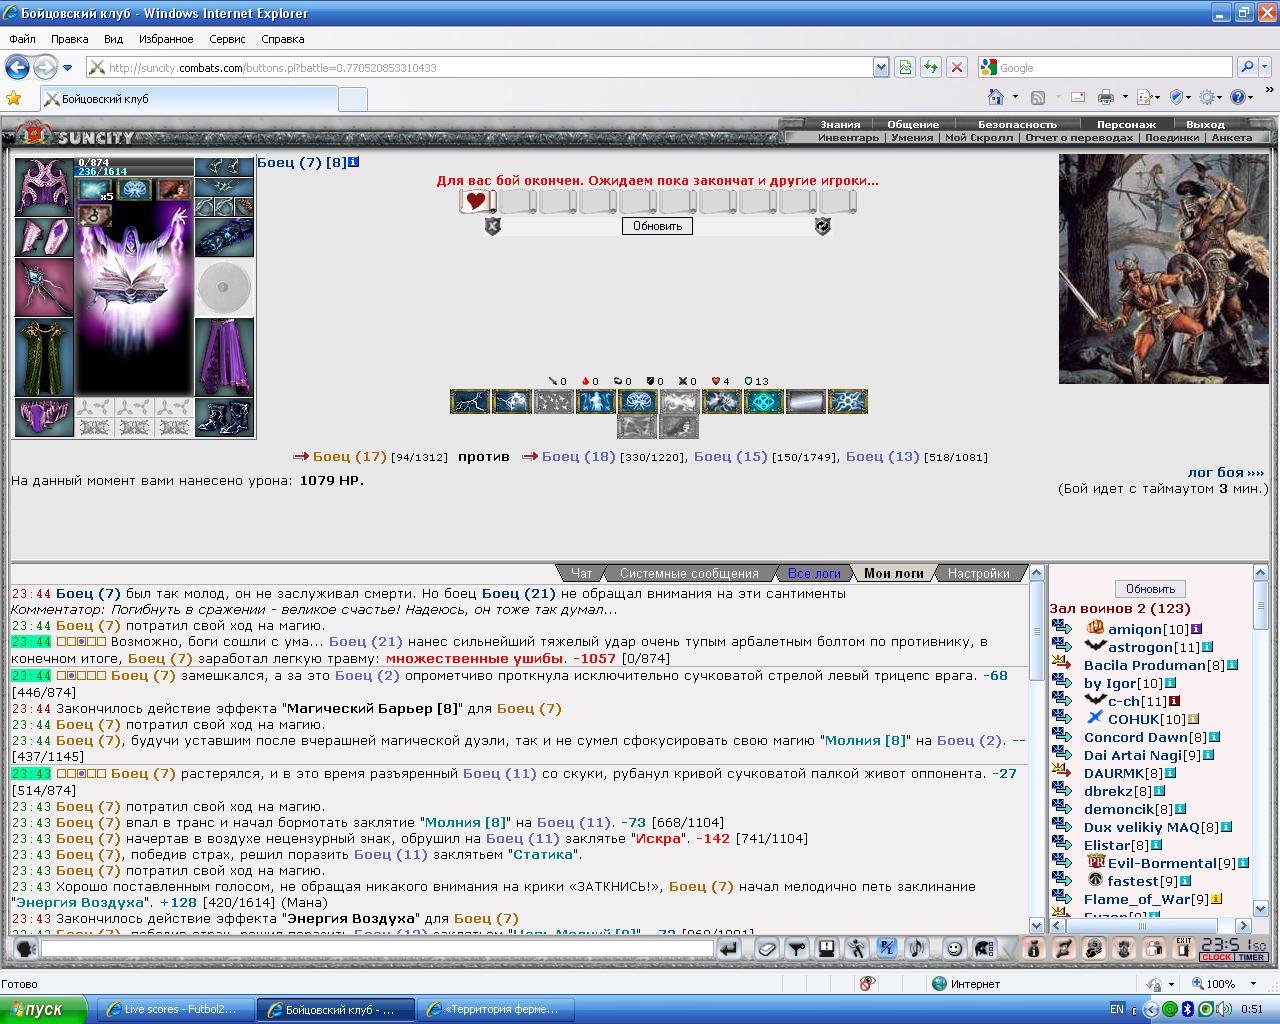Cast the second blue lightning cloud spell
The image size is (1280, 1024).
point(512,402)
